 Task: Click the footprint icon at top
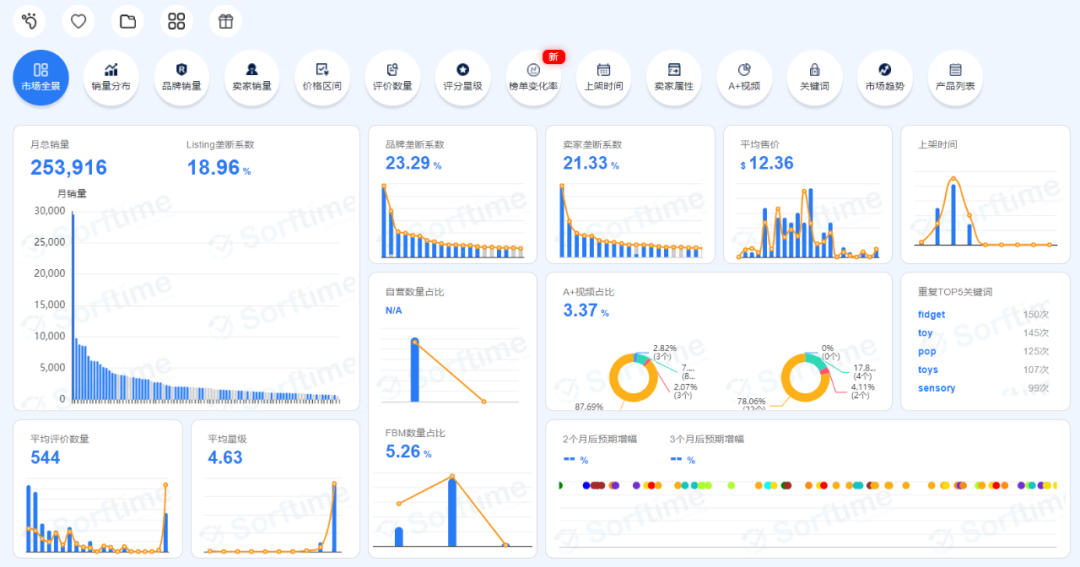click(30, 21)
